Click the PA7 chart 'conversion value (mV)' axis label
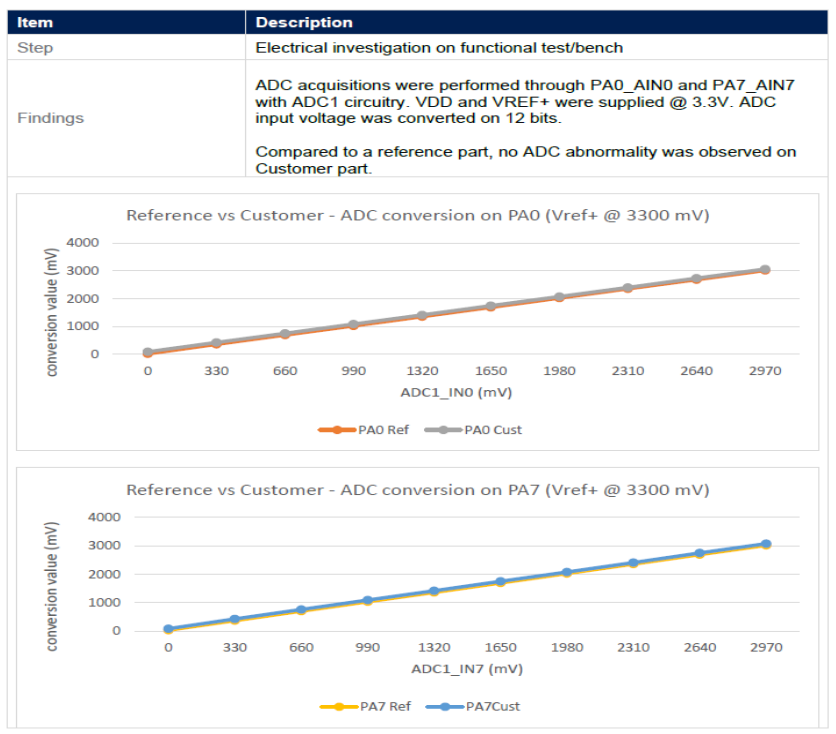This screenshot has height=734, width=836. click(x=51, y=586)
